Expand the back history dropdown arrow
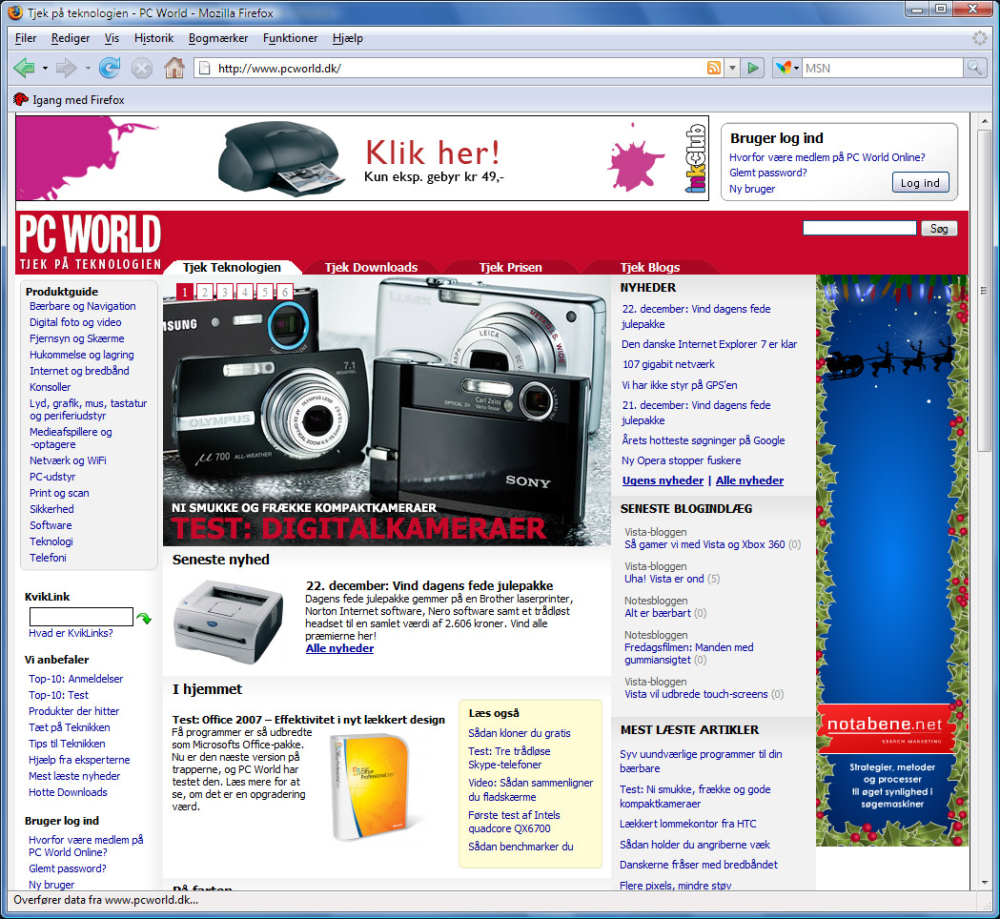The height and width of the screenshot is (919, 1000). pyautogui.click(x=45, y=68)
